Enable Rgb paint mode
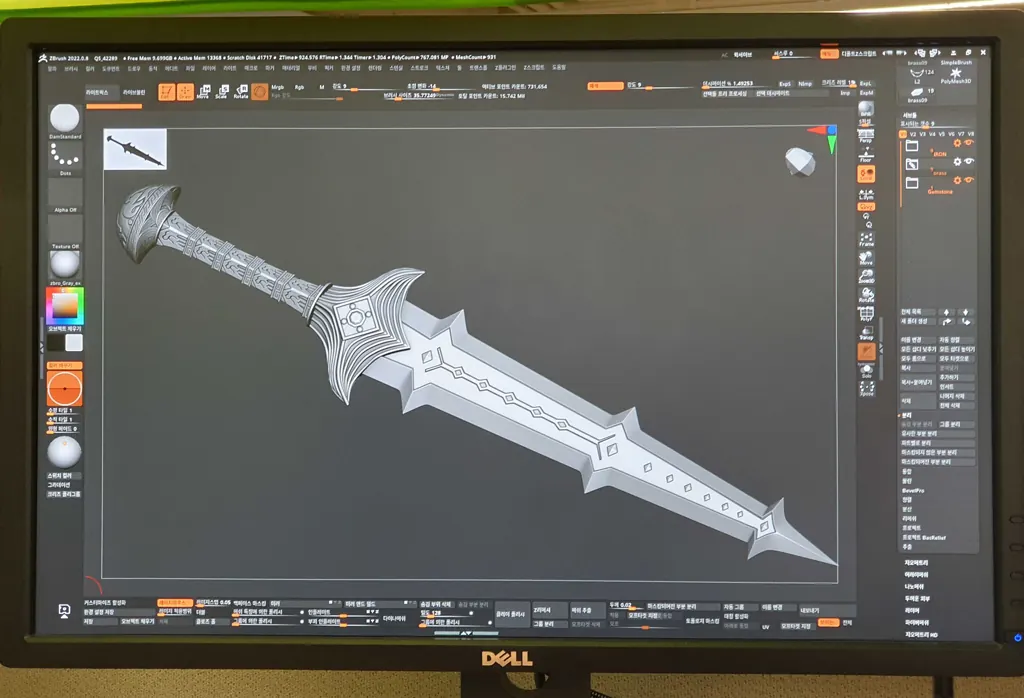This screenshot has width=1024, height=698. point(299,87)
